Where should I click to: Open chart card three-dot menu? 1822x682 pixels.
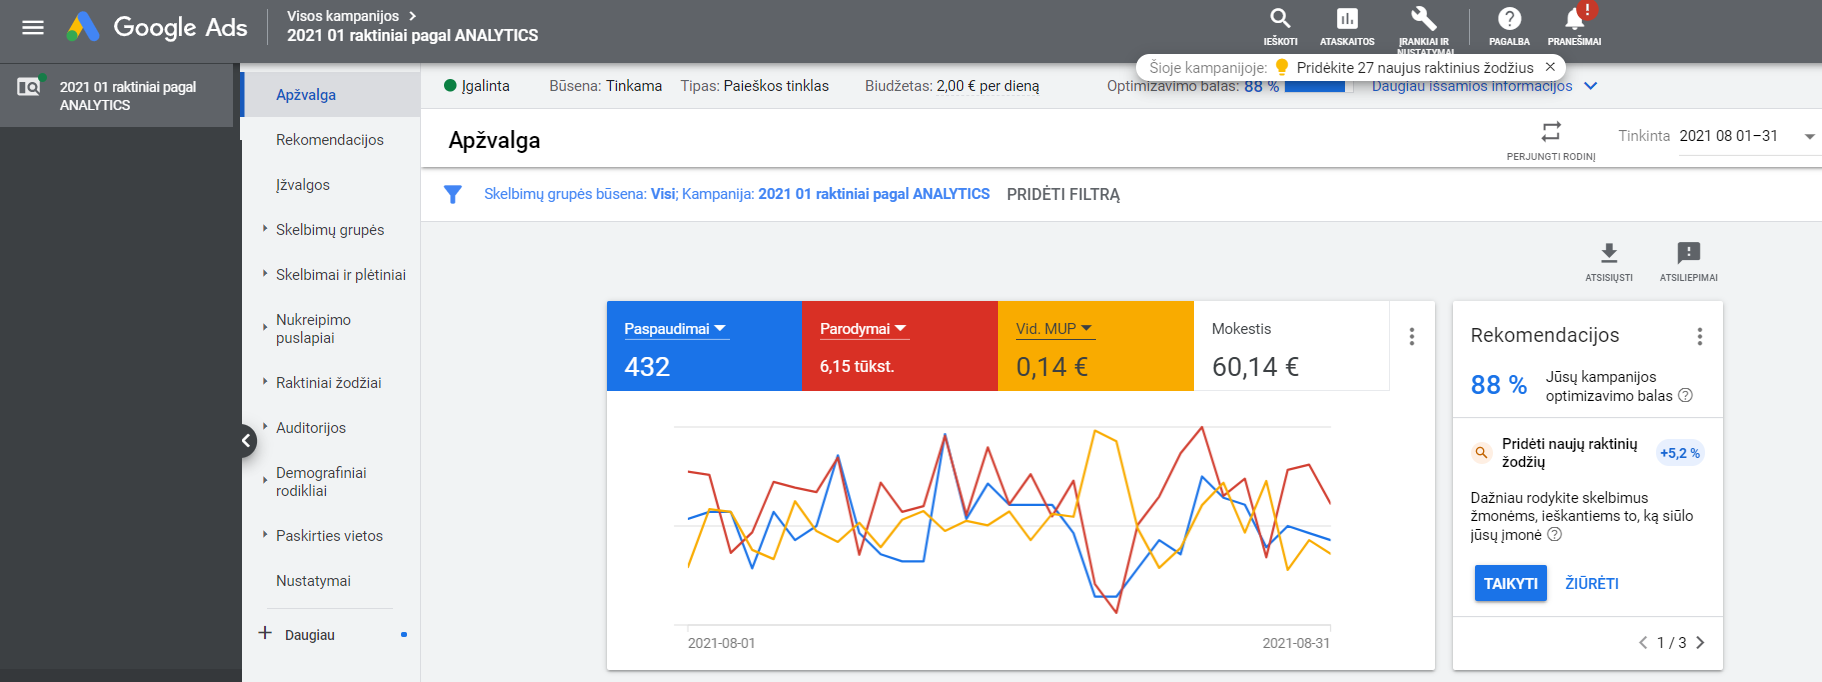(1412, 337)
